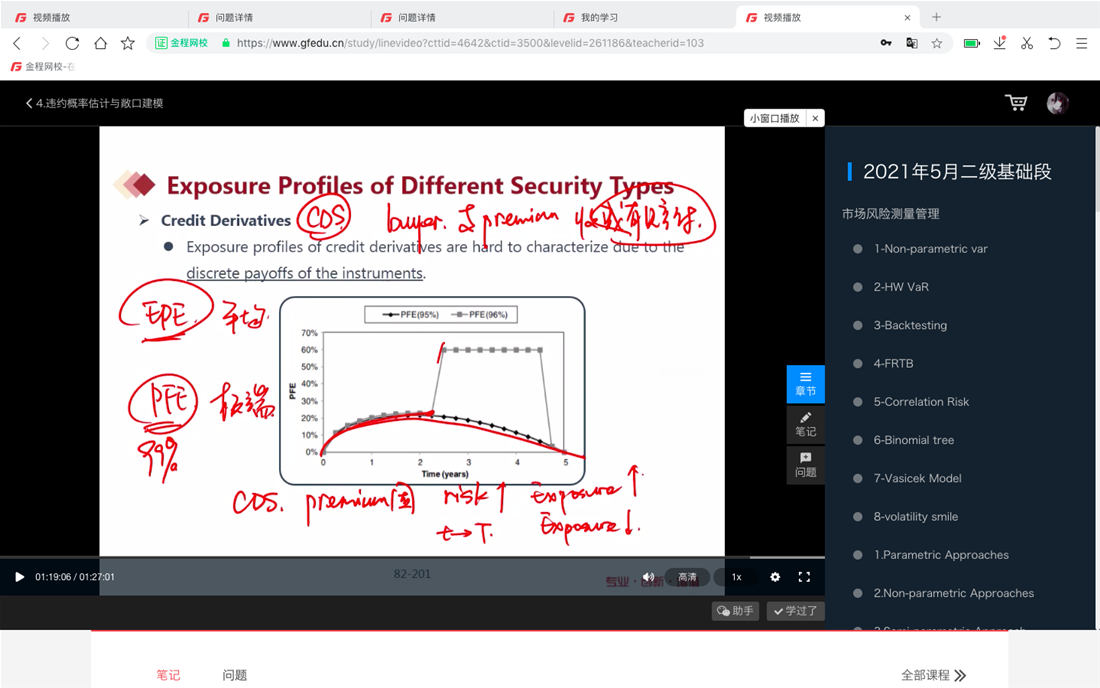Open the shopping cart
1100x688 pixels.
pyautogui.click(x=1016, y=103)
